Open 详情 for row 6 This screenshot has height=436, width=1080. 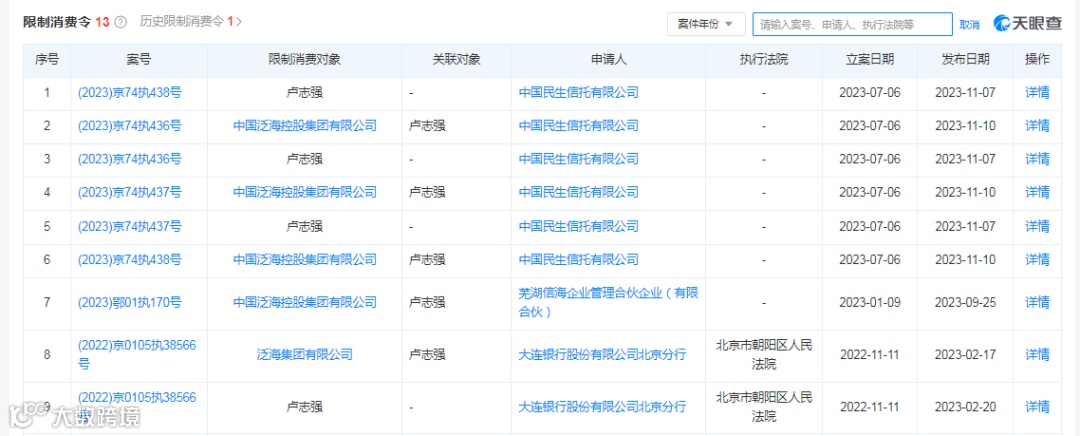[1037, 260]
